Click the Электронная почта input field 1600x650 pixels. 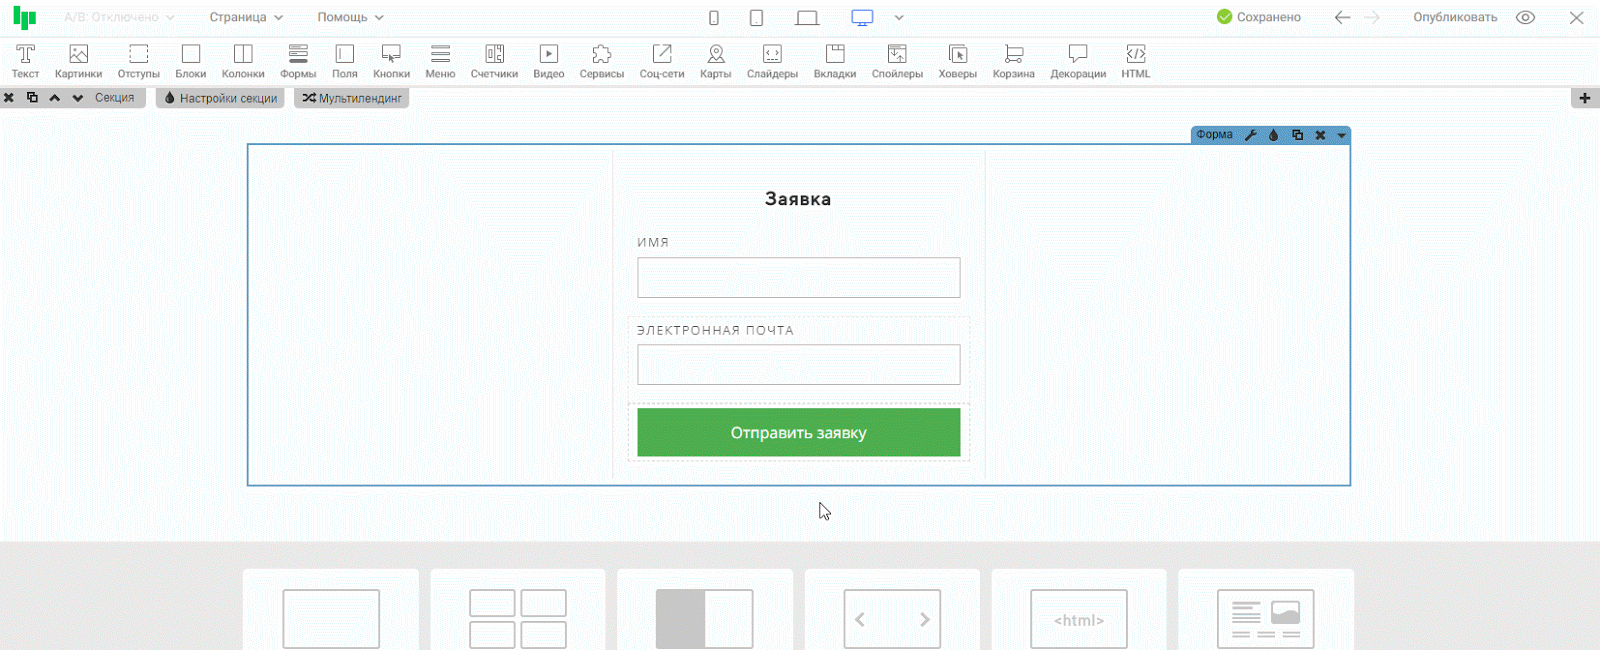(798, 365)
